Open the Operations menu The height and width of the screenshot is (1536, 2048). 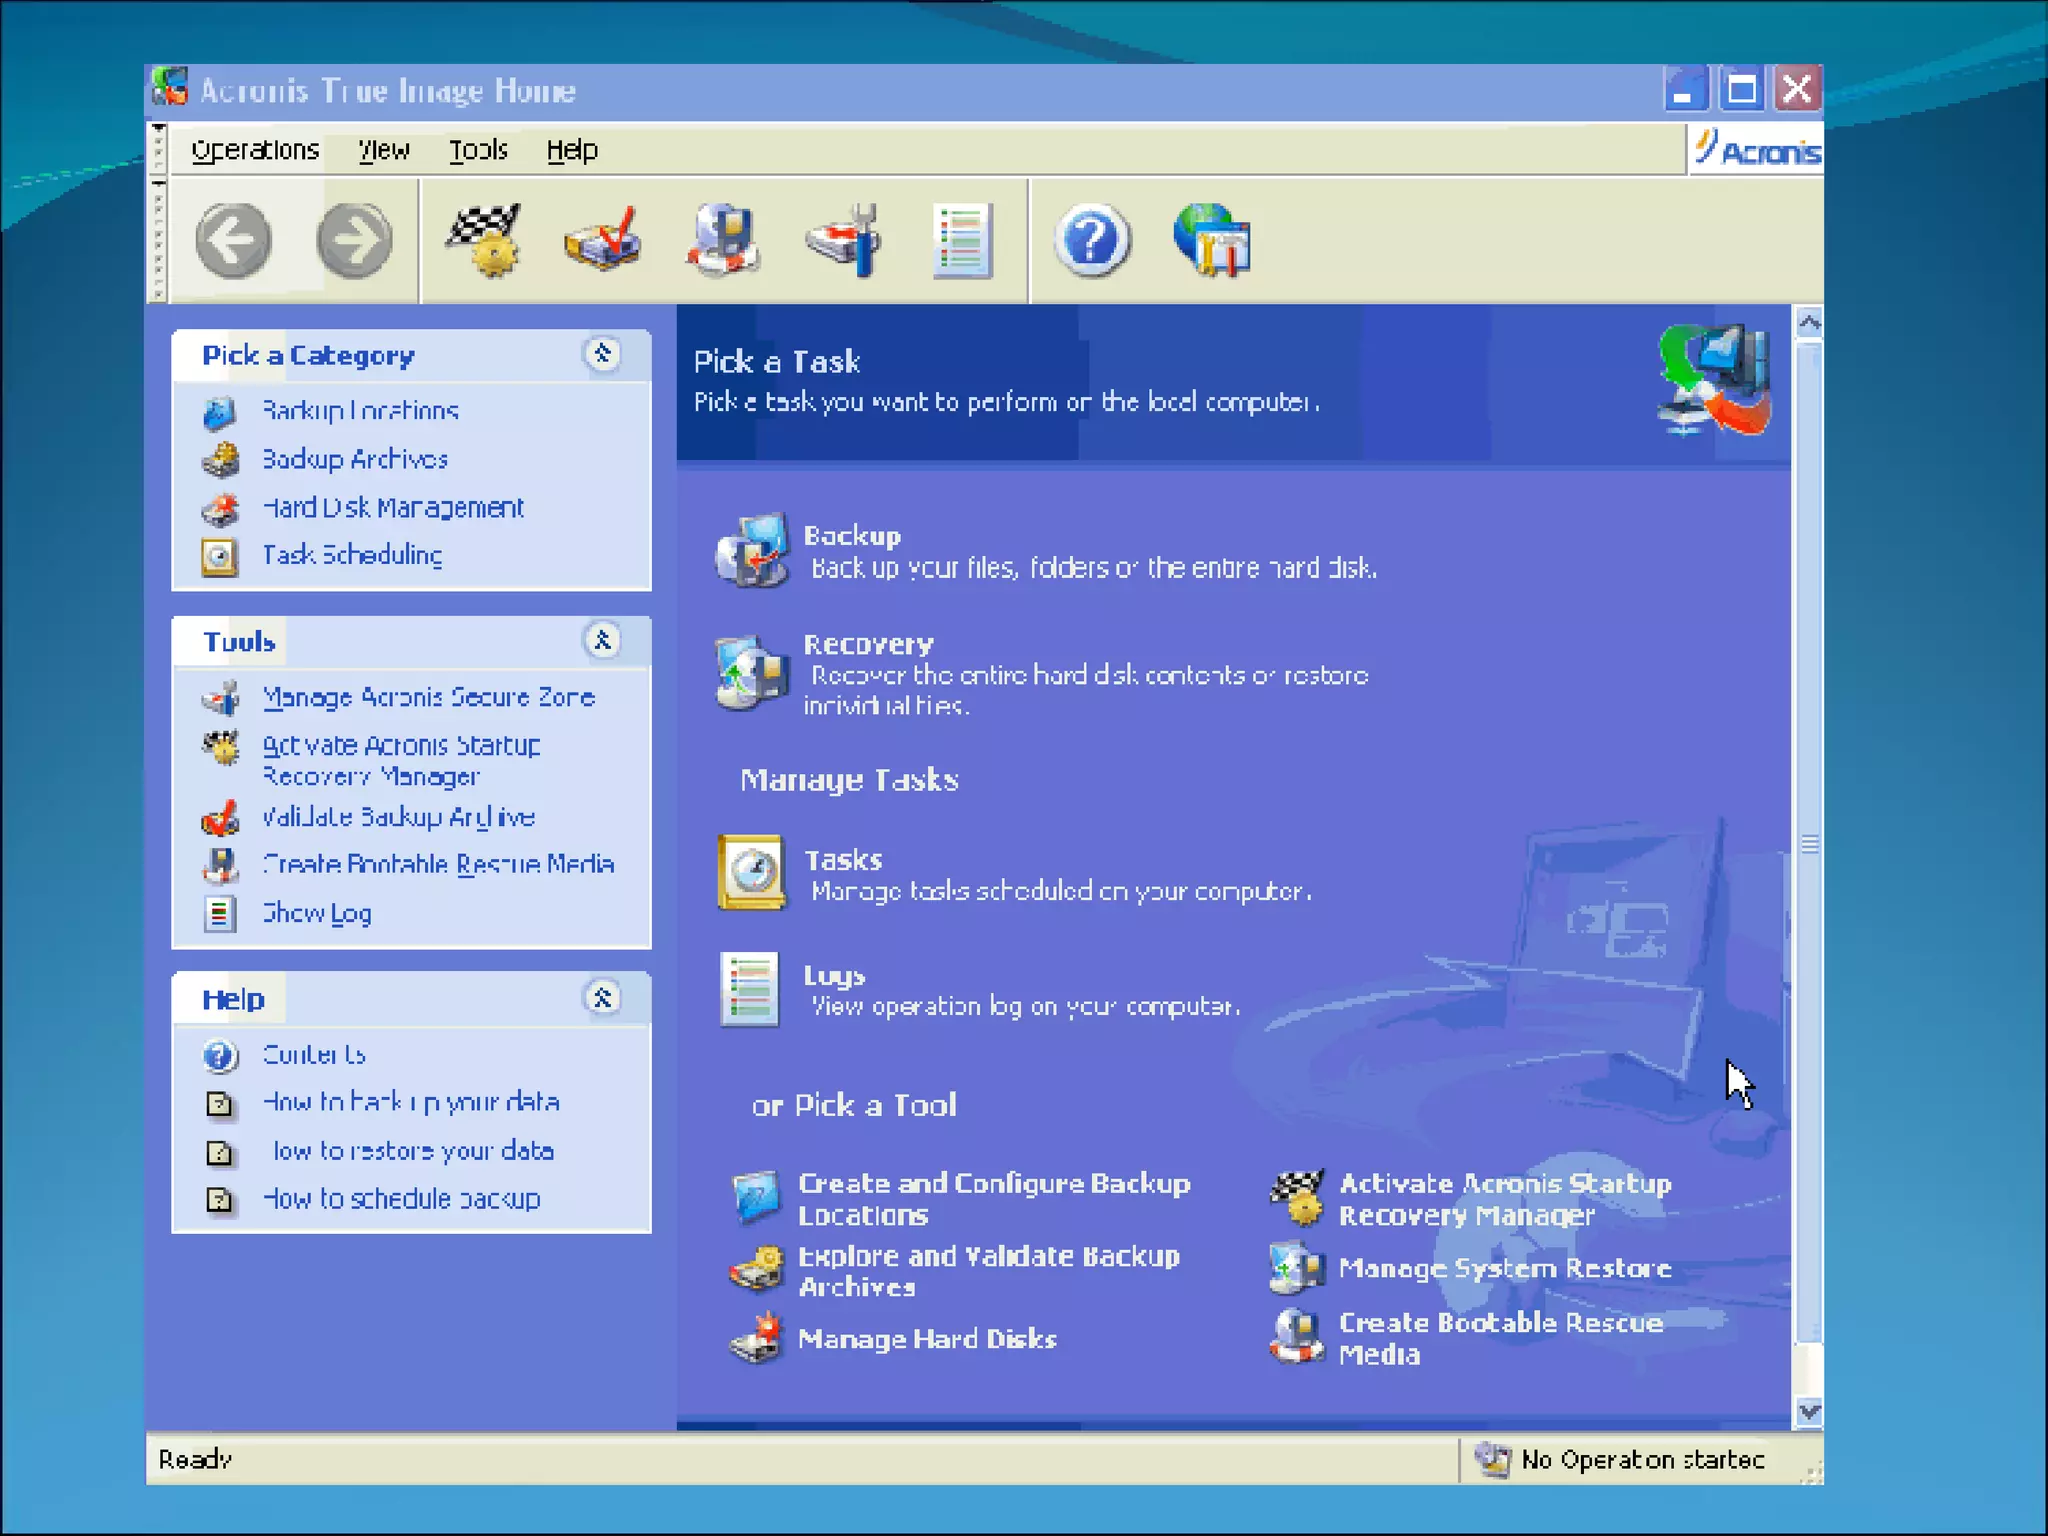pyautogui.click(x=255, y=150)
